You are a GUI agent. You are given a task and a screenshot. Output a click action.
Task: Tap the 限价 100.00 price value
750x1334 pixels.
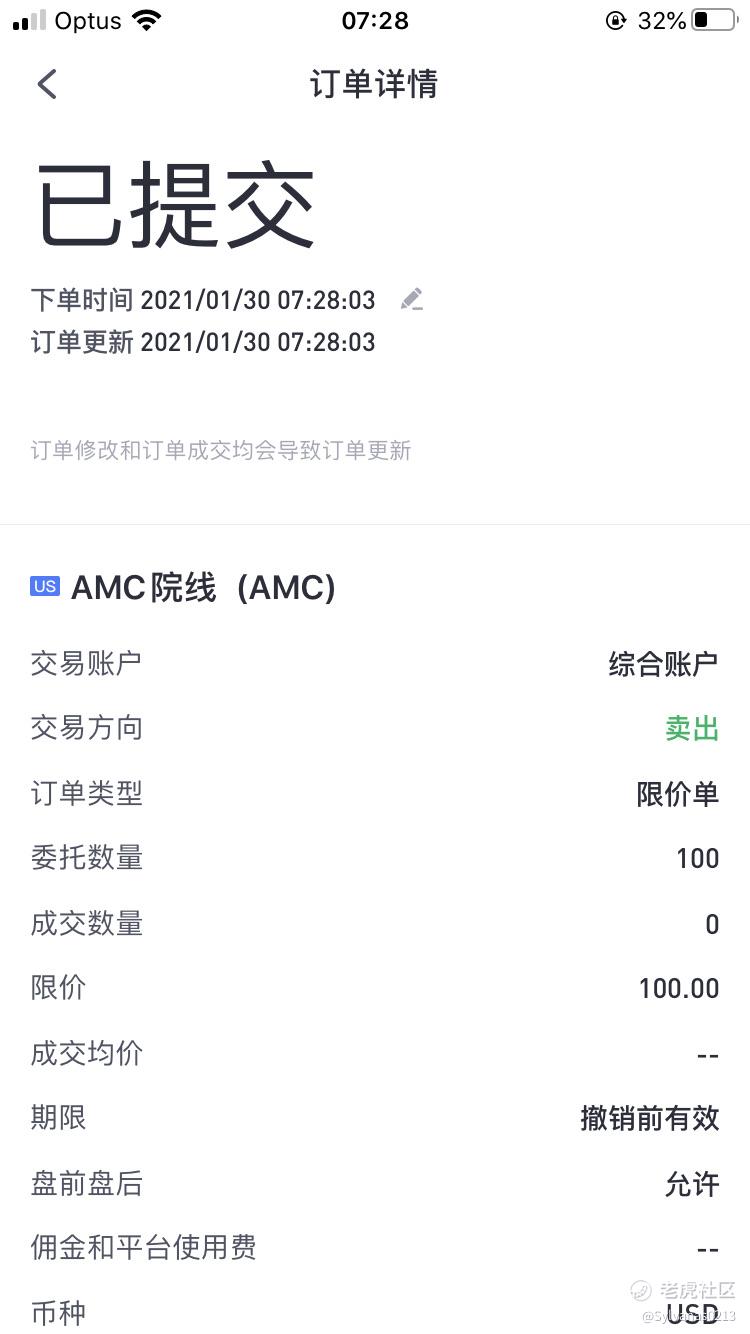(679, 988)
